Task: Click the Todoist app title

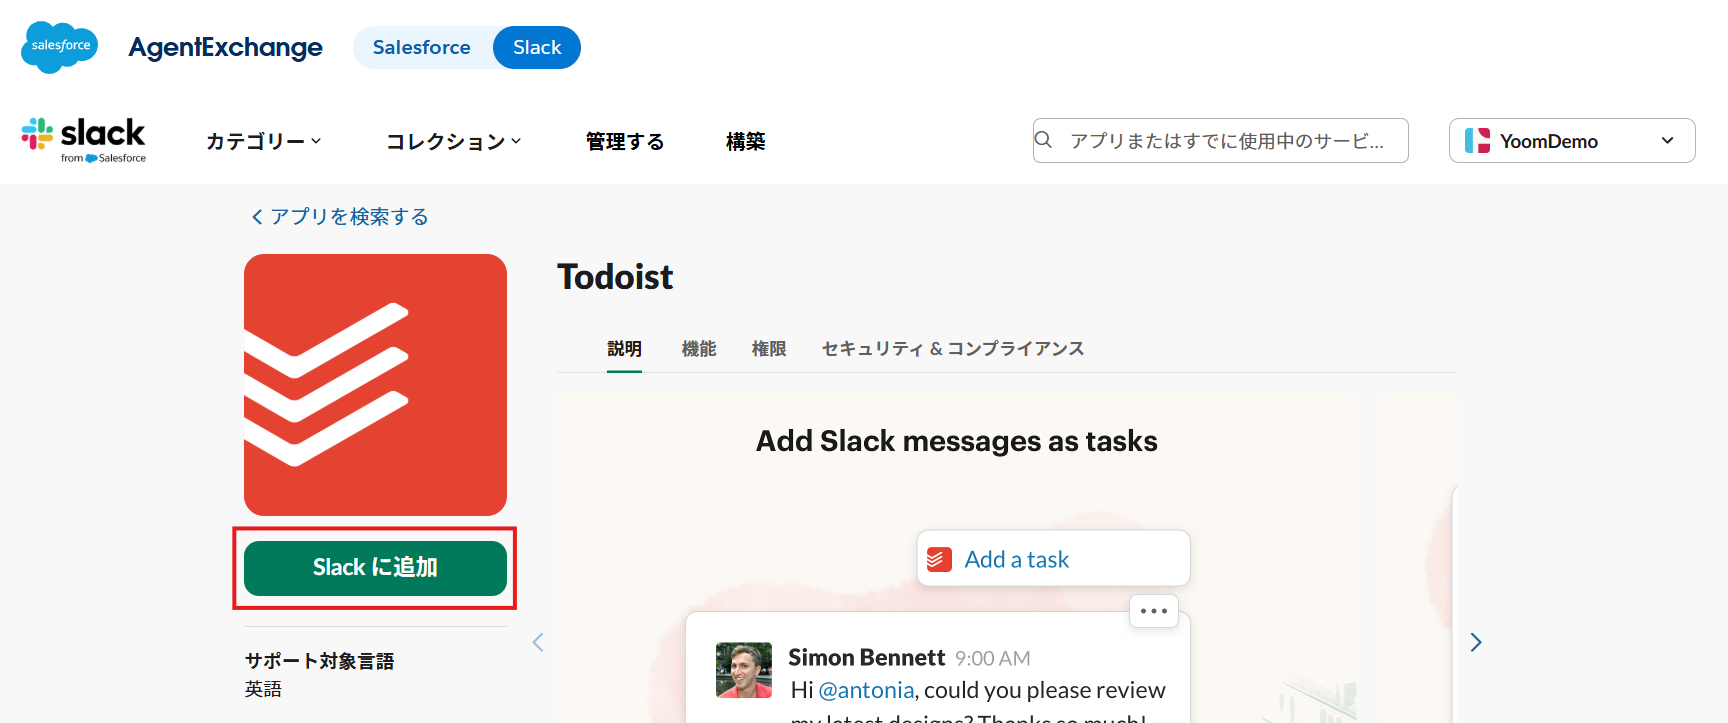Action: pyautogui.click(x=615, y=277)
